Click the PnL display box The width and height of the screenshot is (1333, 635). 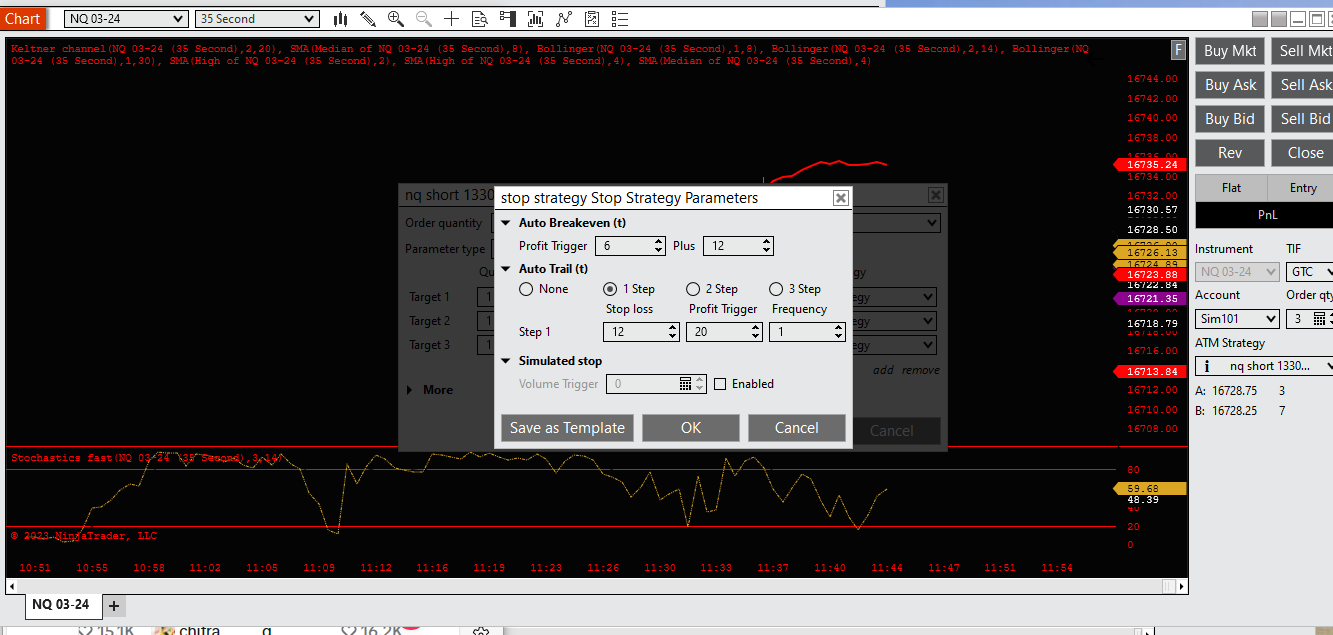(1266, 214)
